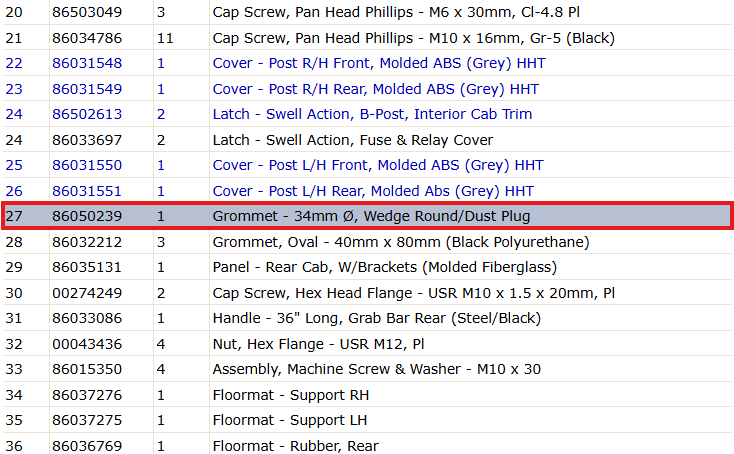Screen dimensions: 734x454
Task: Click Floormat - Support LH row
Action: coord(367,420)
